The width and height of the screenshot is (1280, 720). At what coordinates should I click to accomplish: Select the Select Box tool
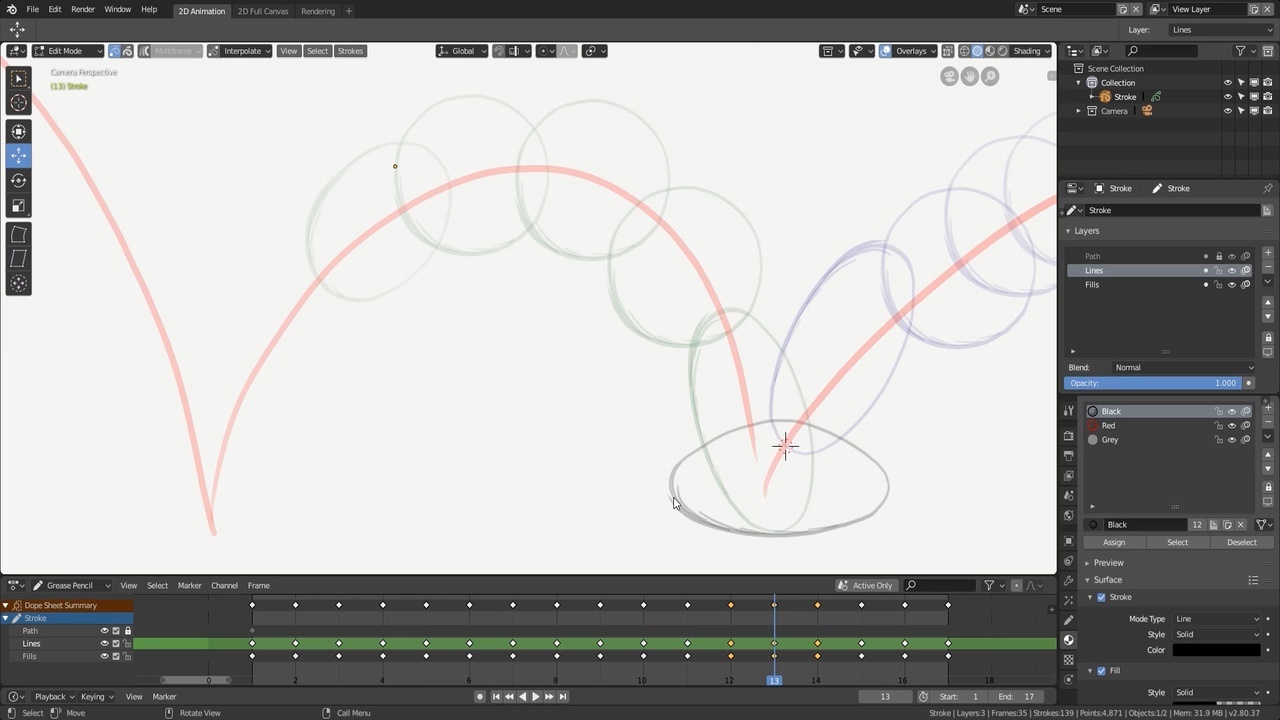pos(18,78)
